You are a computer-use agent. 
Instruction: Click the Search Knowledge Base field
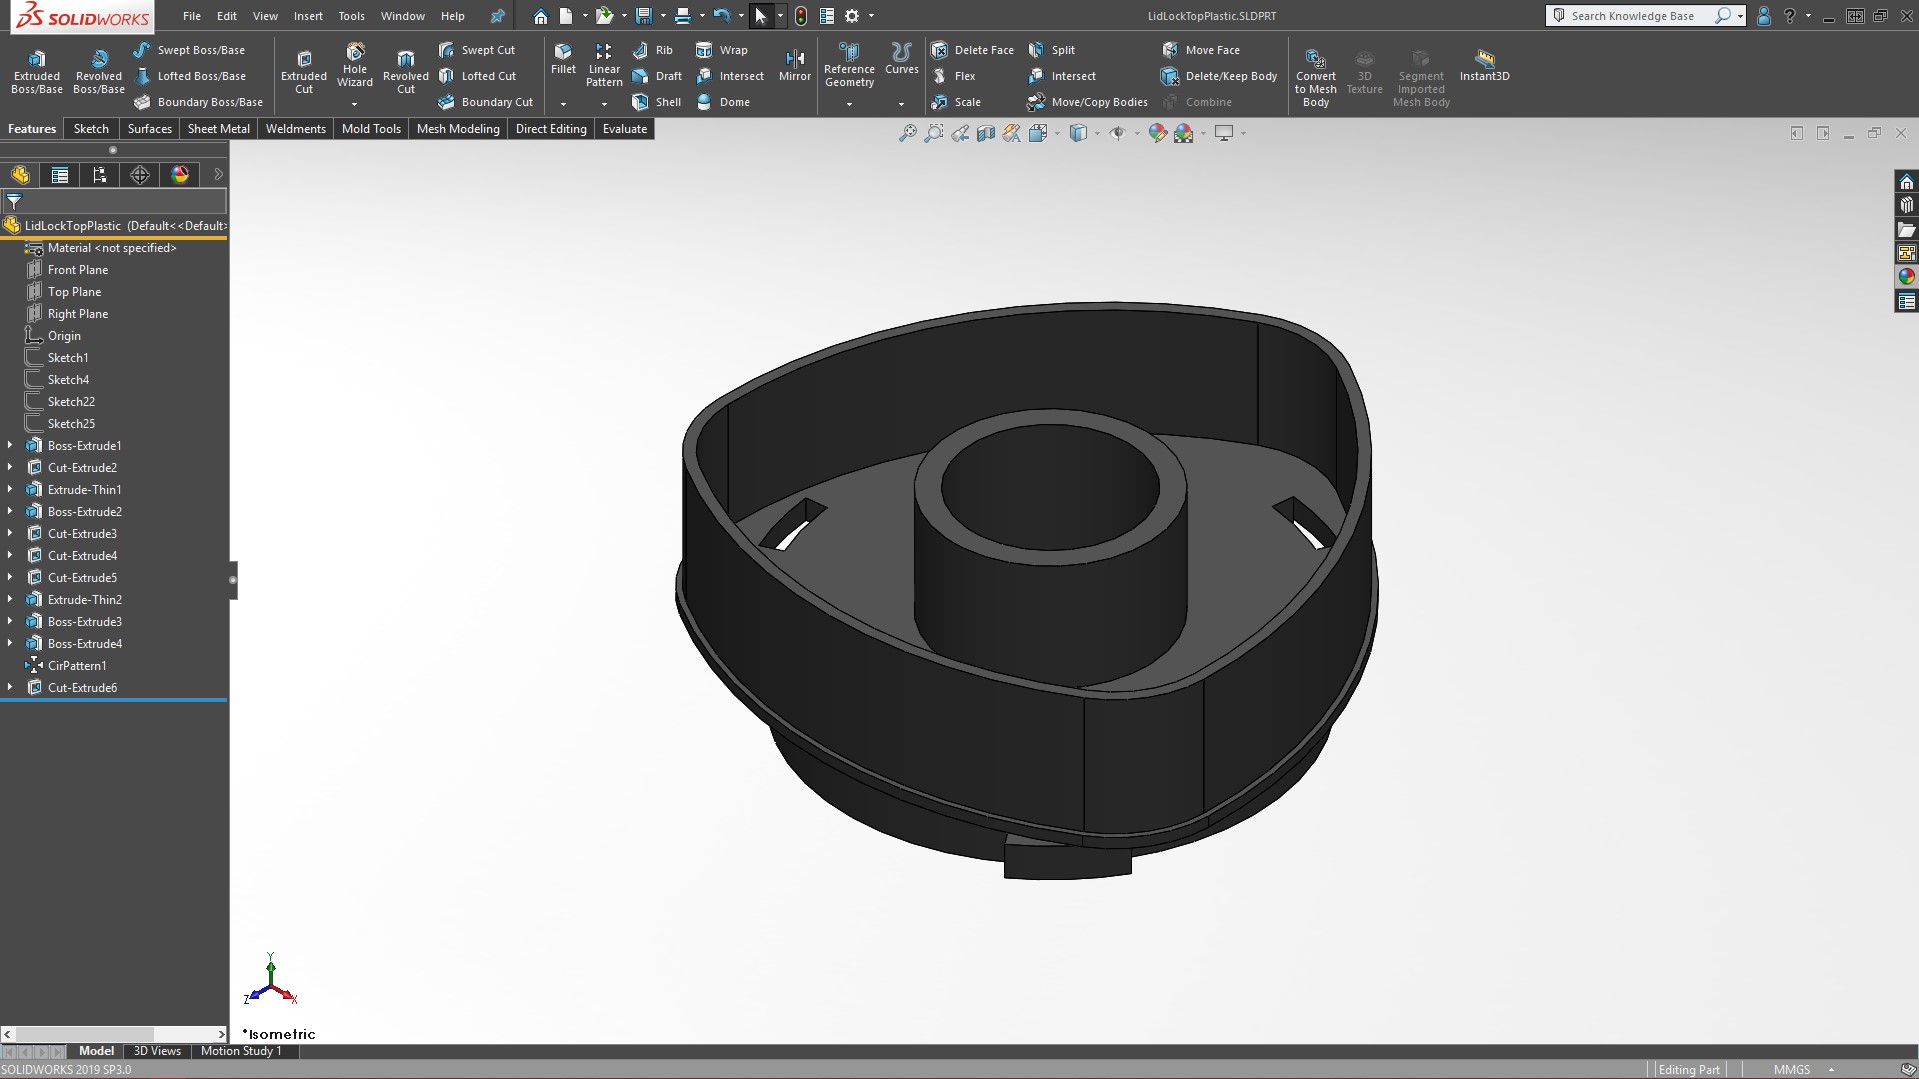(x=1634, y=16)
